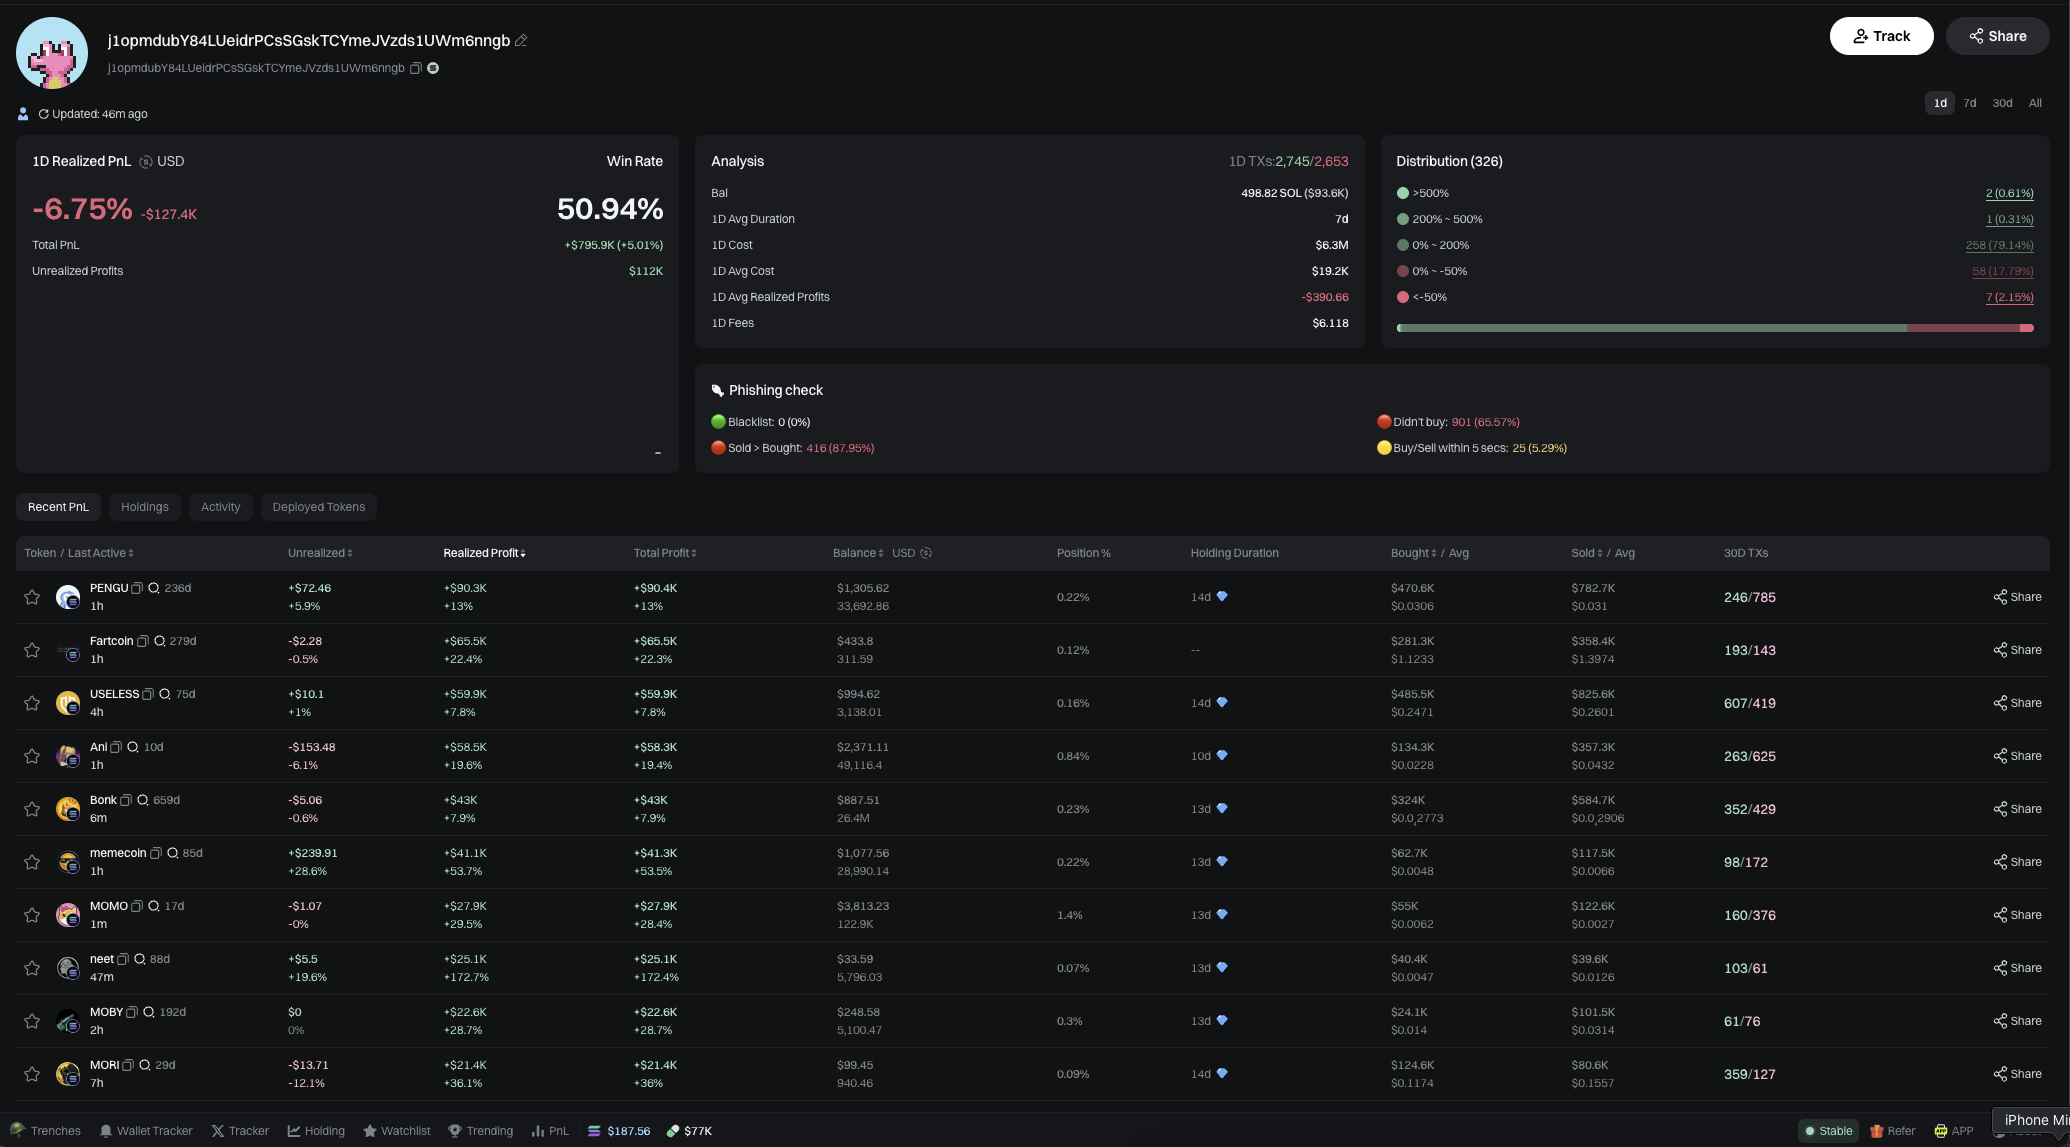Image resolution: width=2070 pixels, height=1147 pixels.
Task: Switch to the Holdings tab
Action: [x=144, y=507]
